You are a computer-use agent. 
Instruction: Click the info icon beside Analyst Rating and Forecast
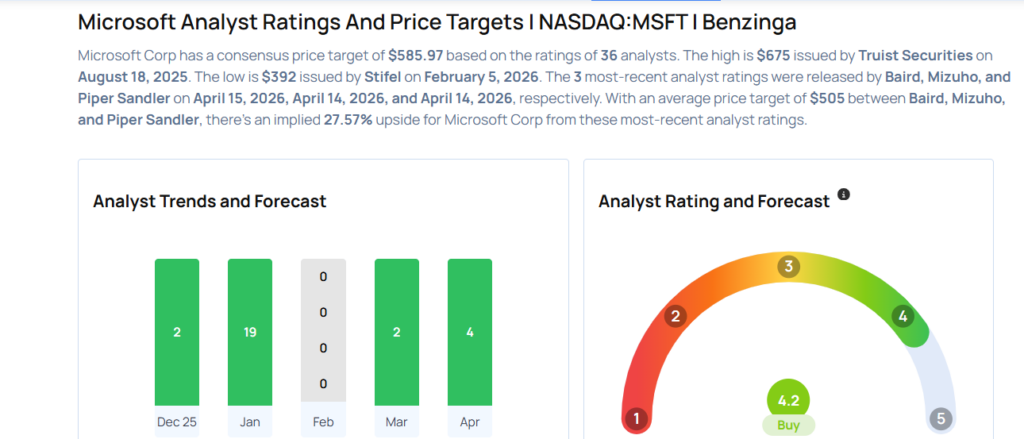pos(844,194)
